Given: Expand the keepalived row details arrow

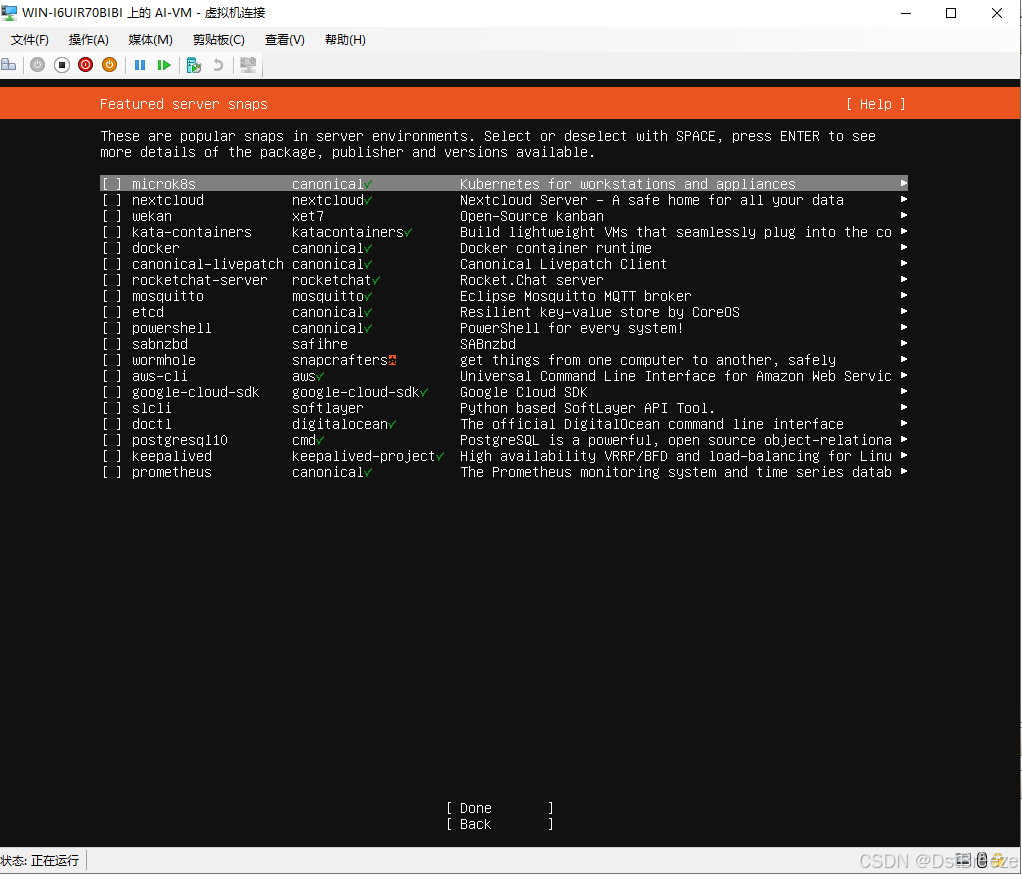Looking at the screenshot, I should coord(903,455).
